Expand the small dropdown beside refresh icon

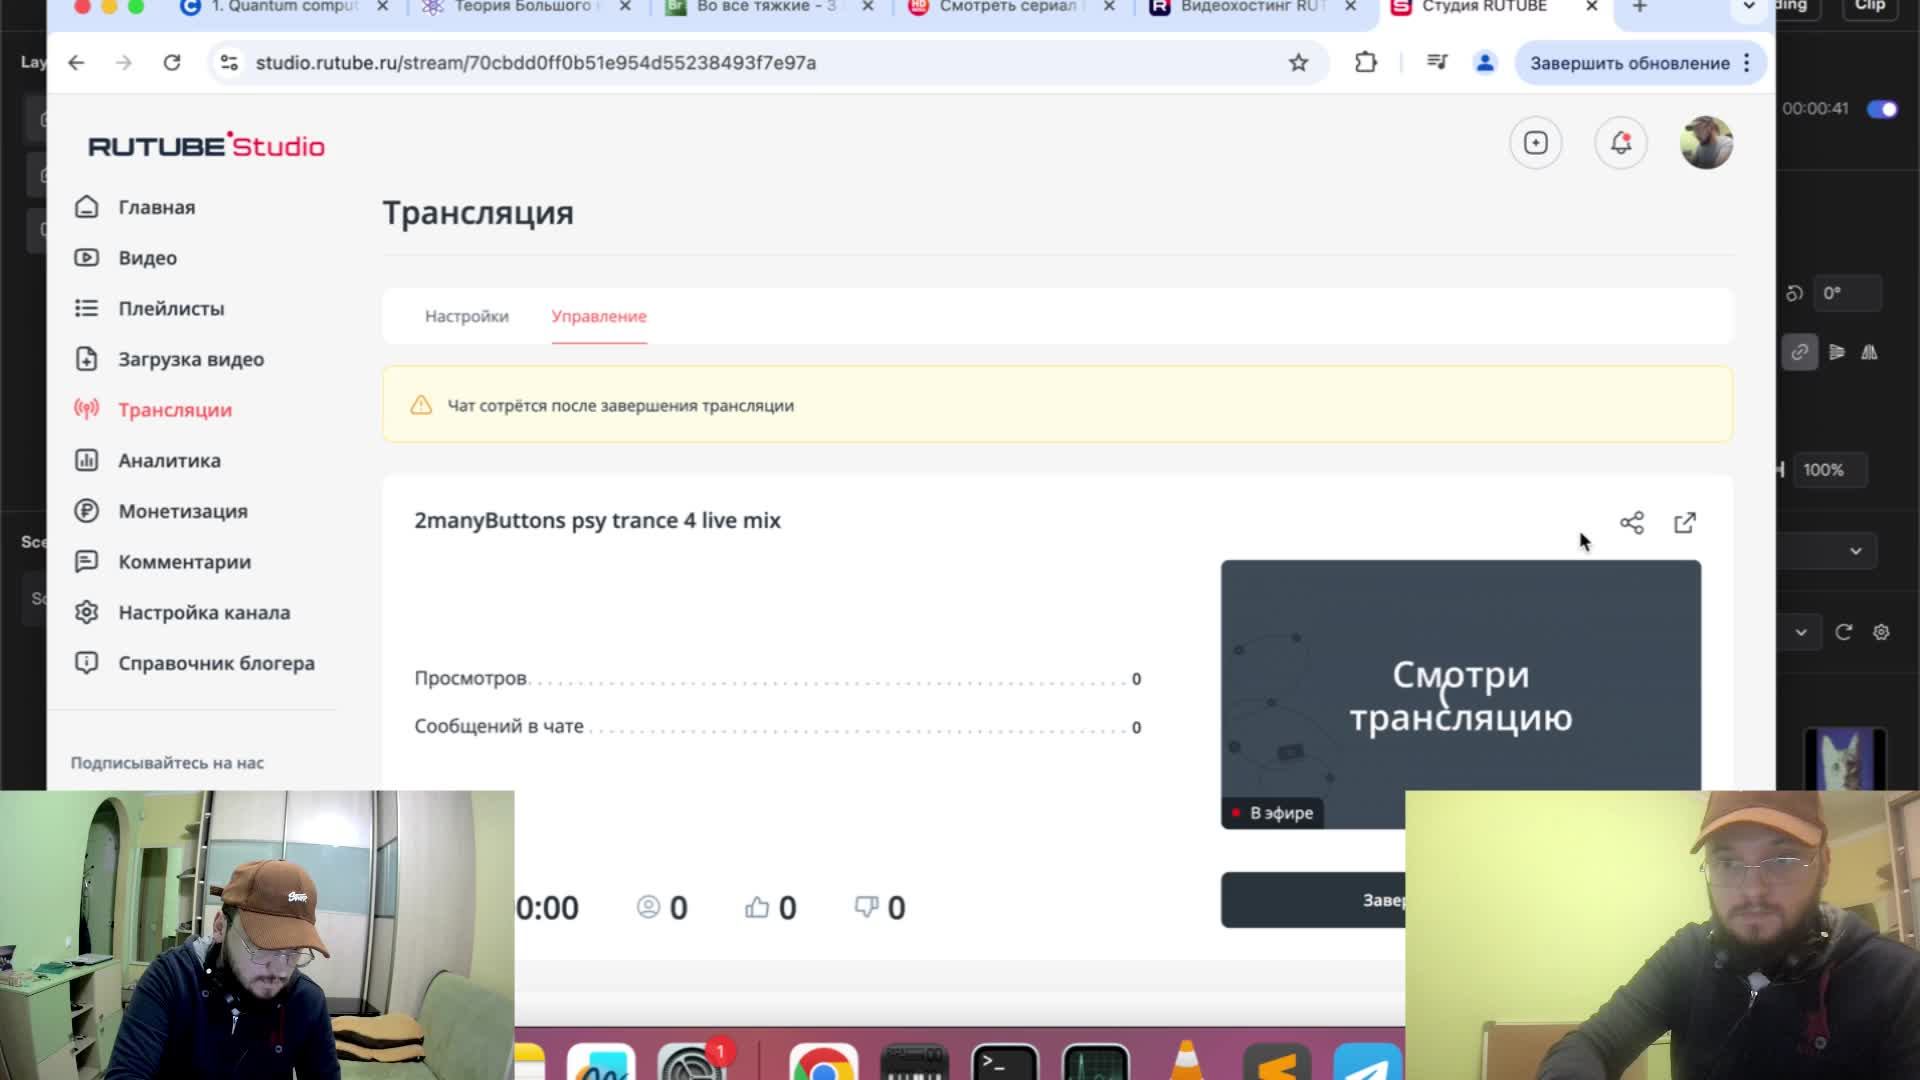point(1801,632)
